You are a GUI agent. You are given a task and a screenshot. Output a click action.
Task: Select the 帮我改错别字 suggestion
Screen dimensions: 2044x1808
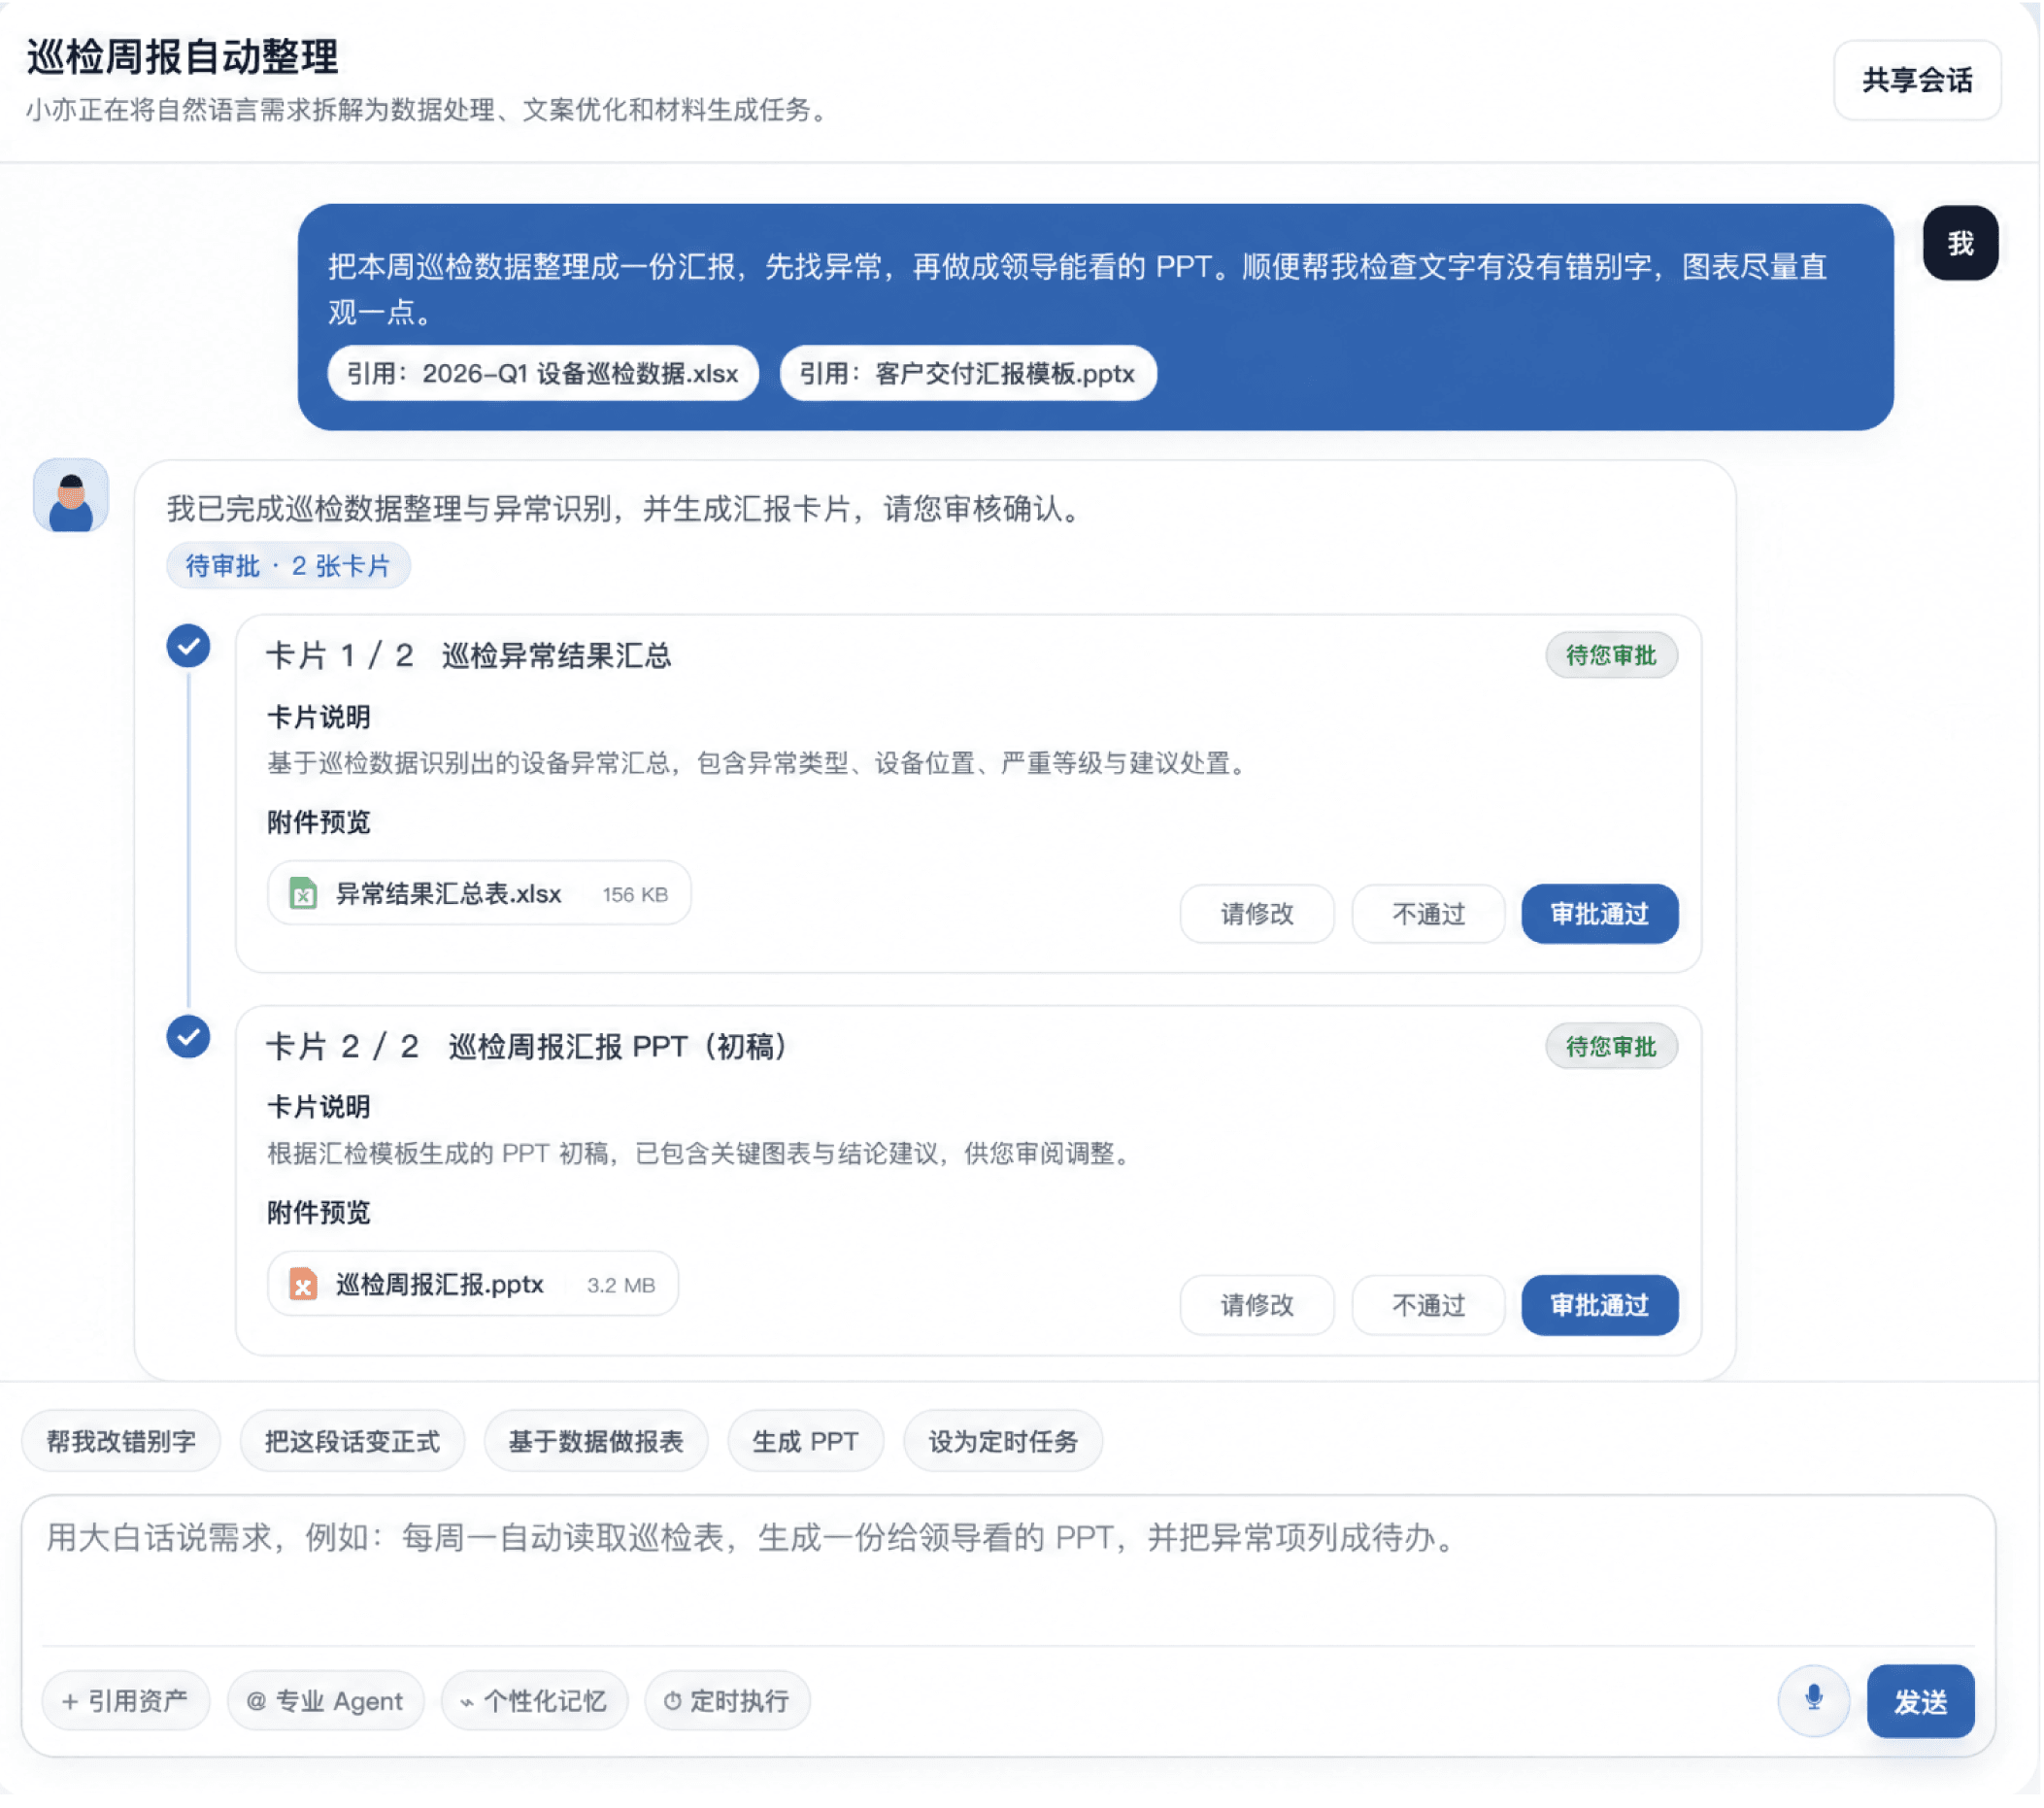click(121, 1441)
